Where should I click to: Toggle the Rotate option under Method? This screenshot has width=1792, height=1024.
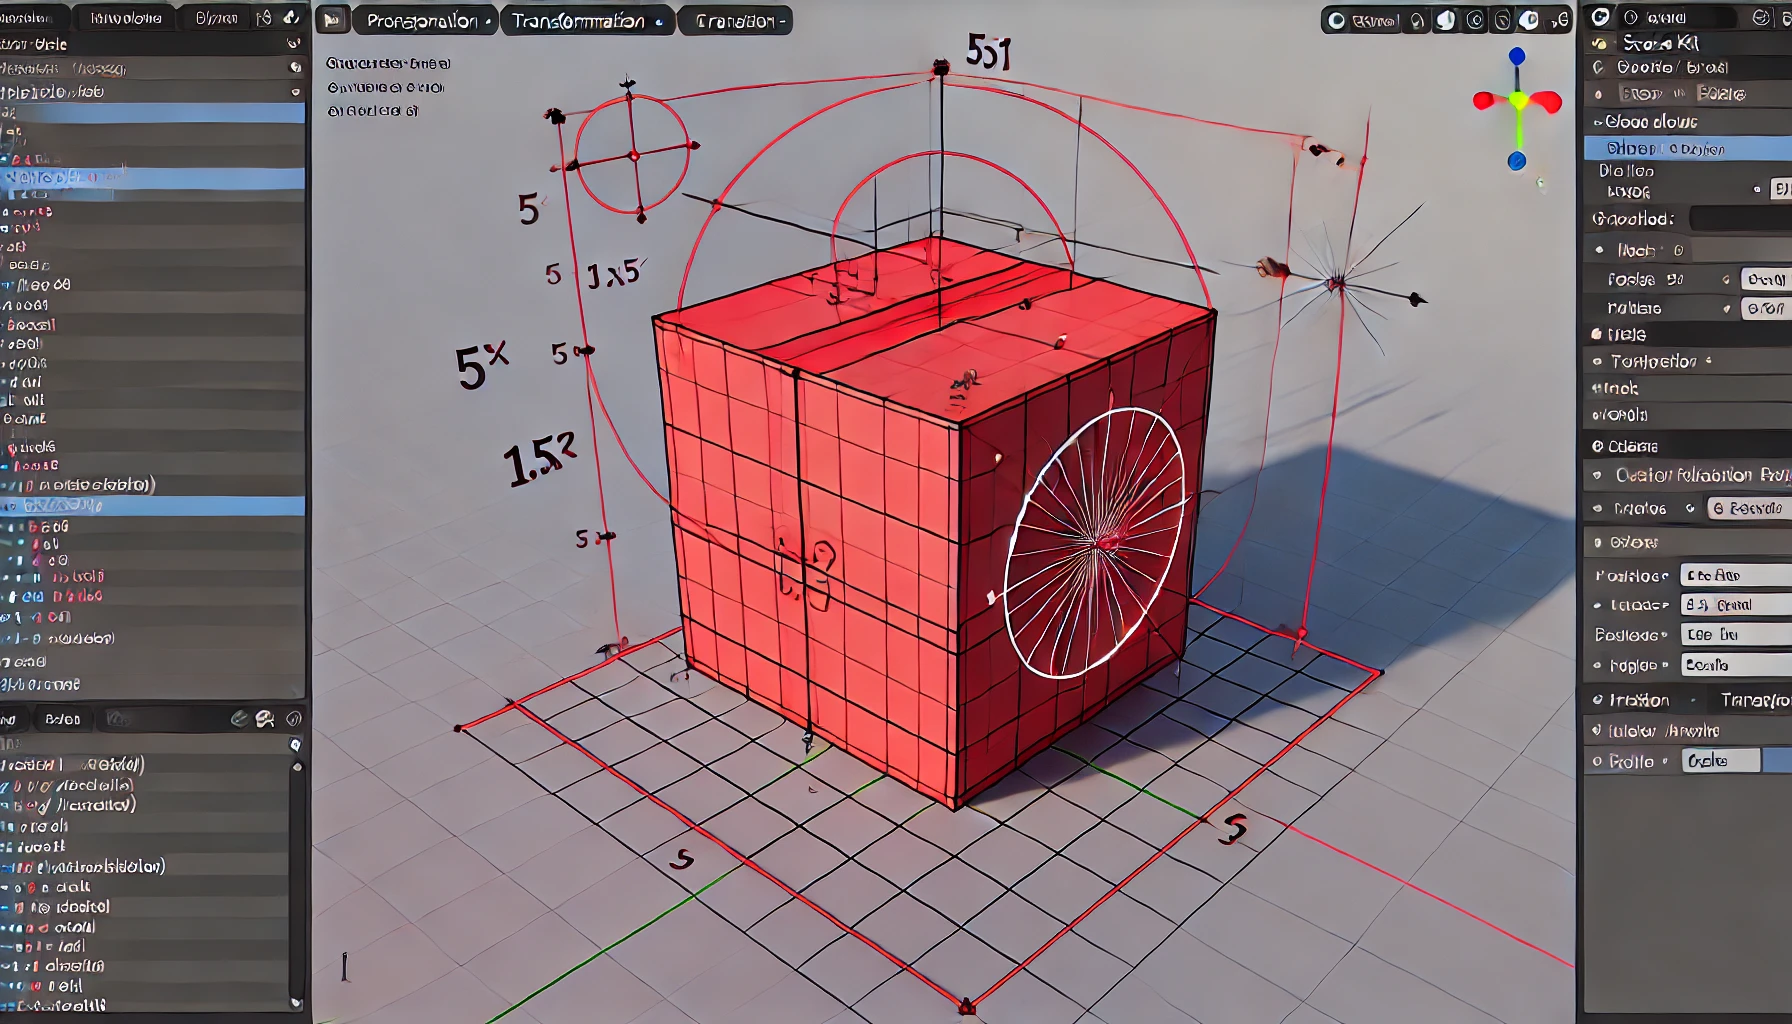1727,309
